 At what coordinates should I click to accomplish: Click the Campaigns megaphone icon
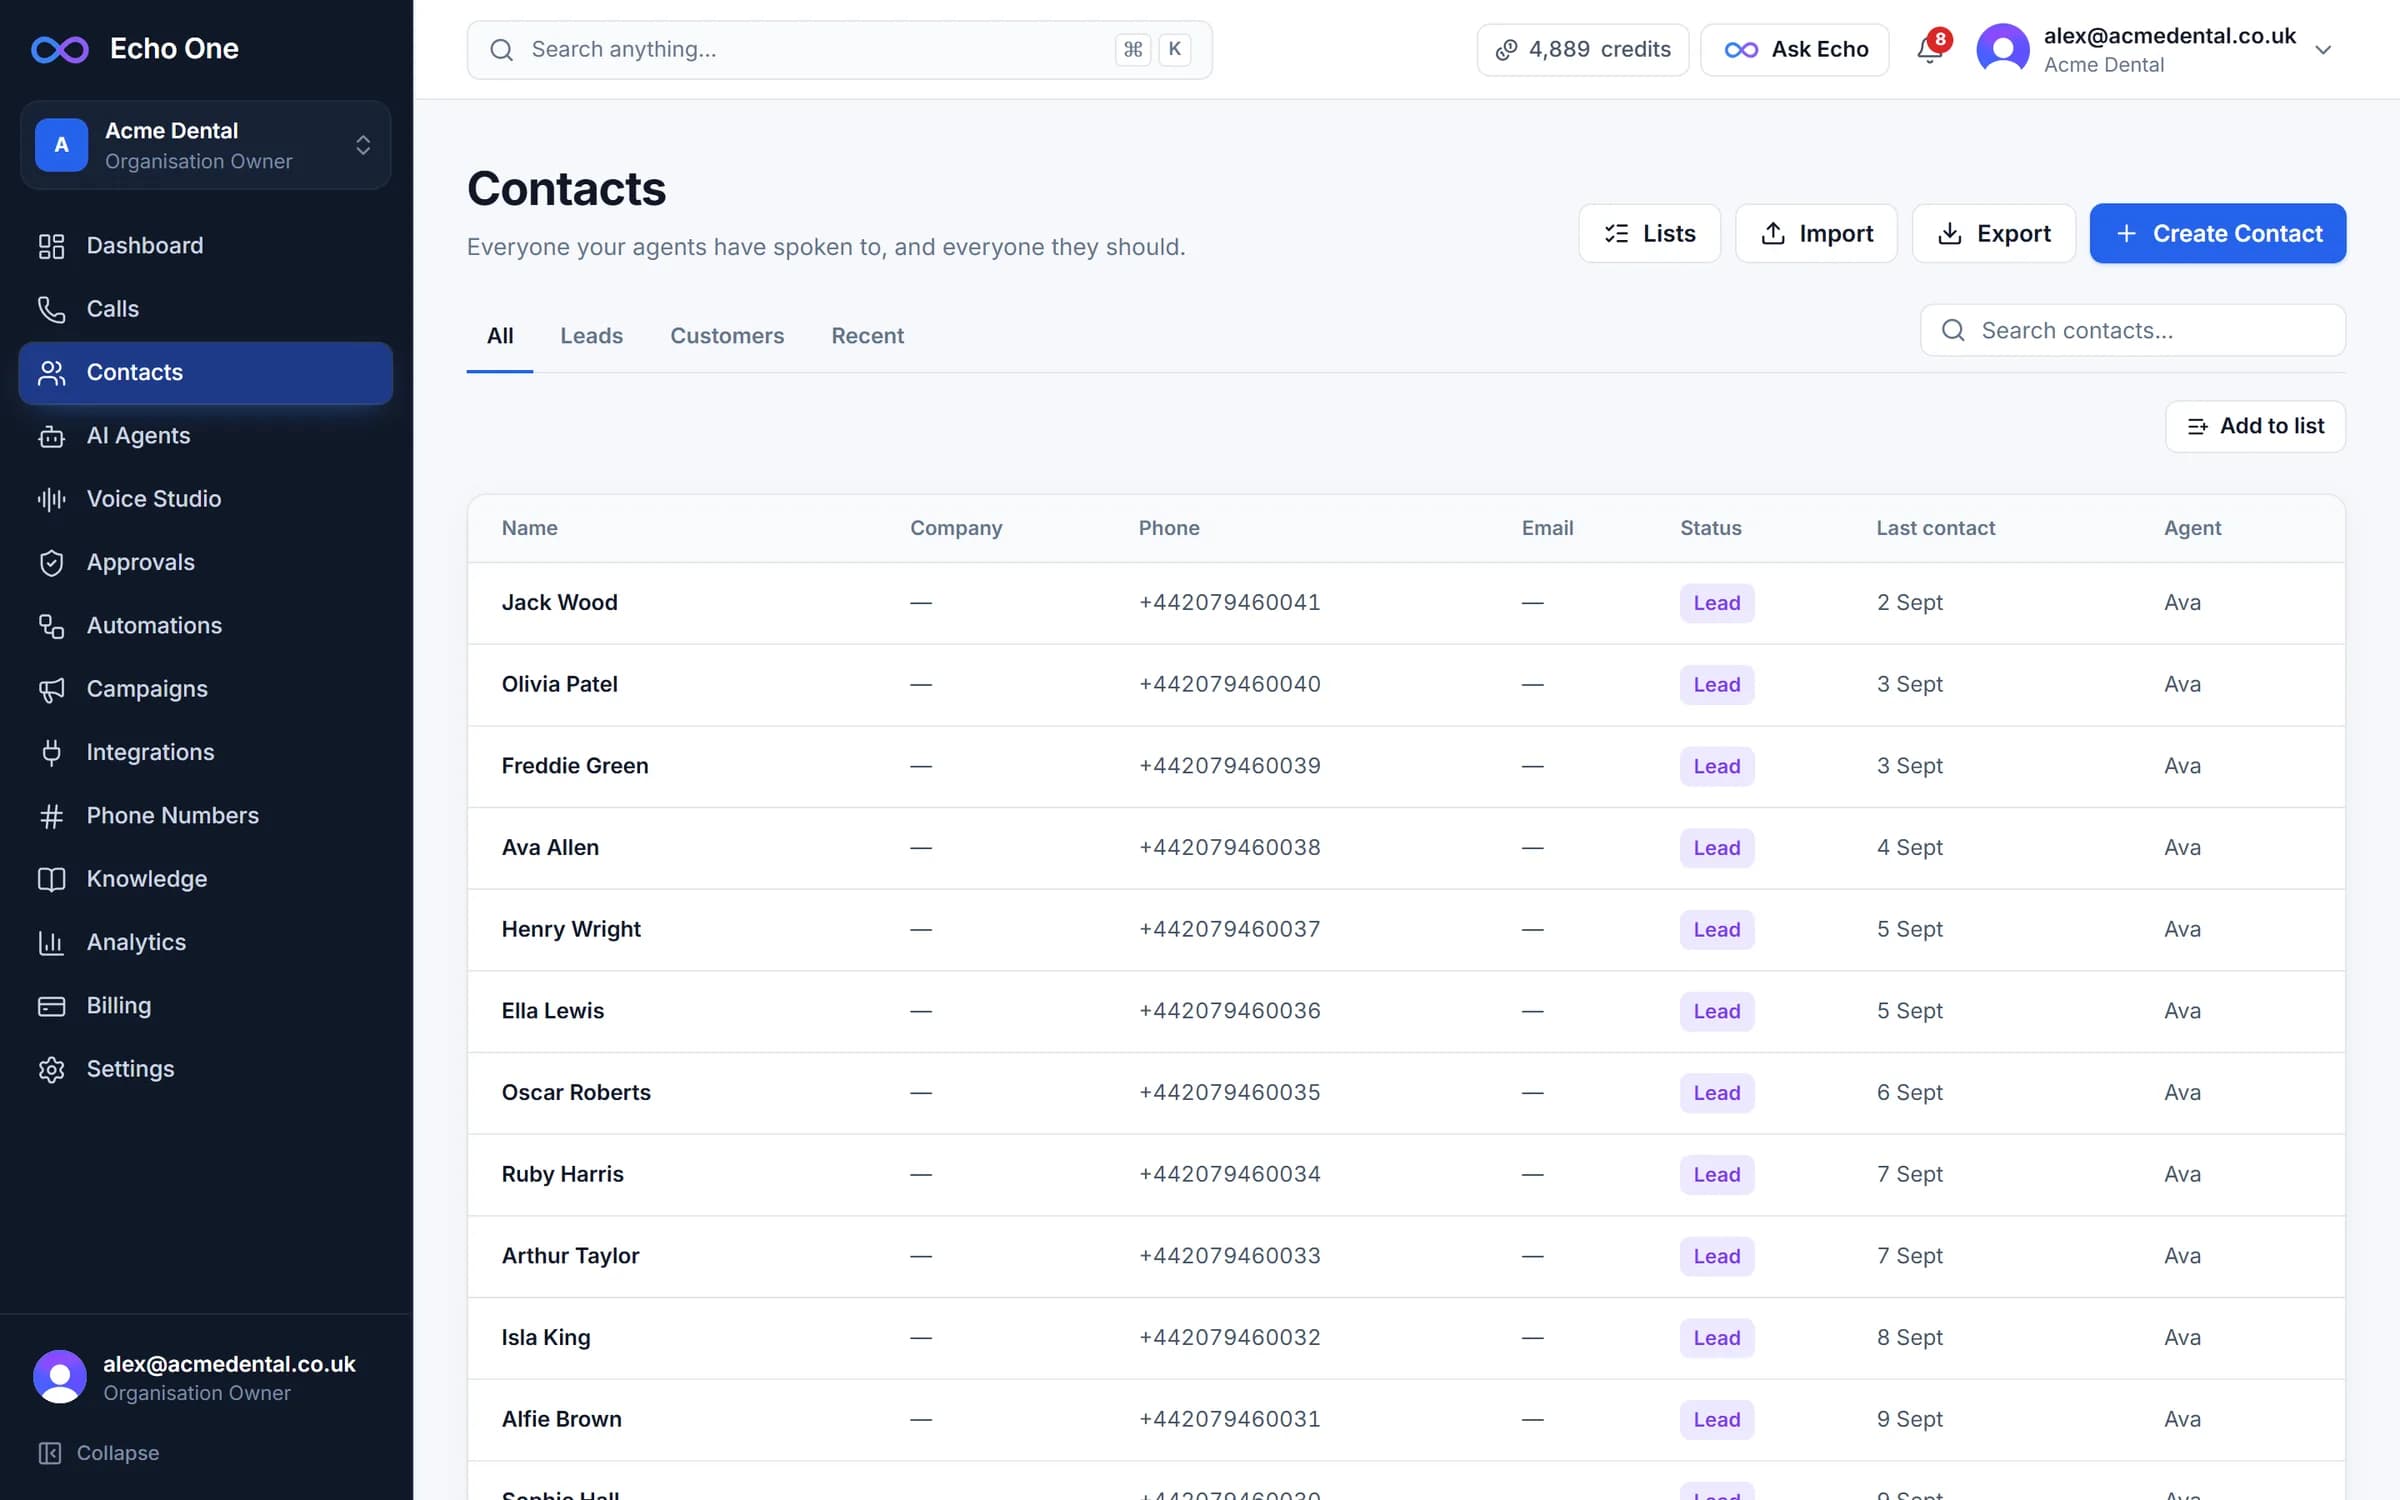click(51, 689)
